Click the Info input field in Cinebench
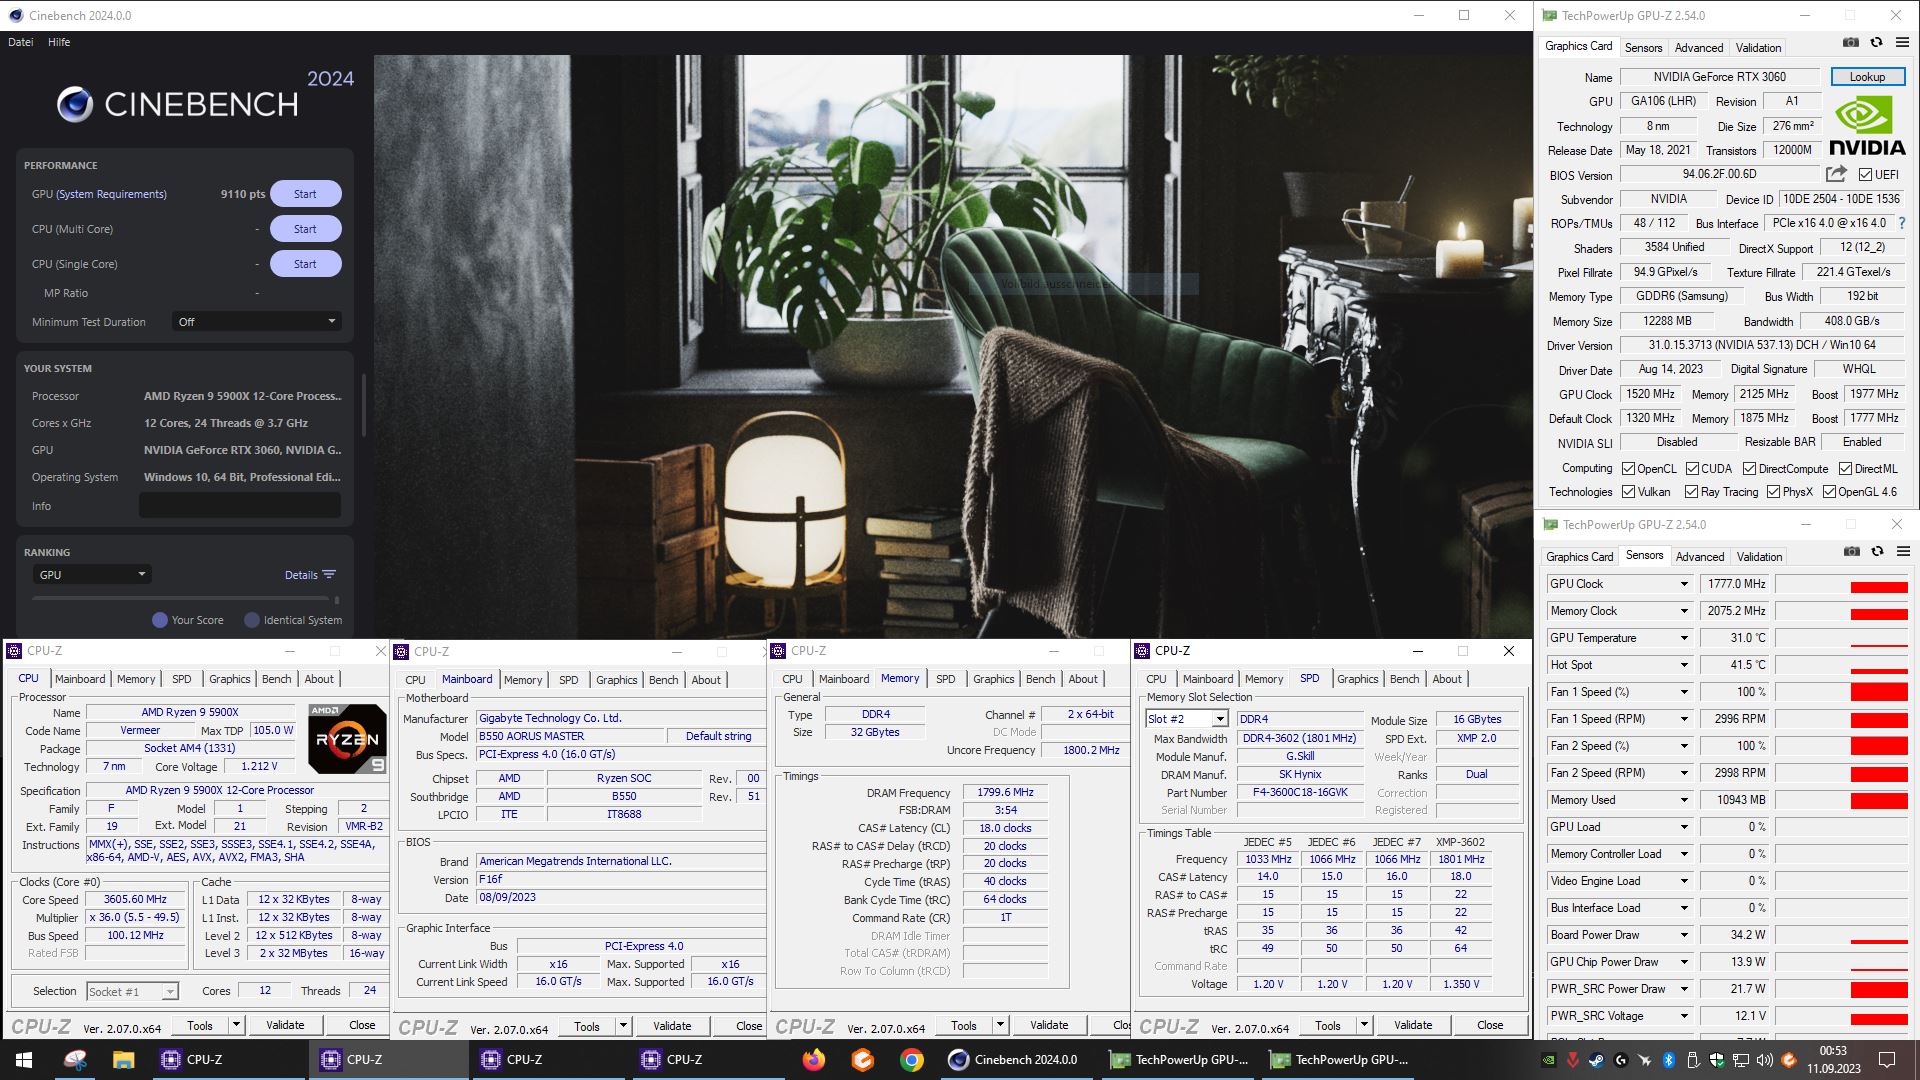This screenshot has height=1080, width=1920. coord(240,506)
